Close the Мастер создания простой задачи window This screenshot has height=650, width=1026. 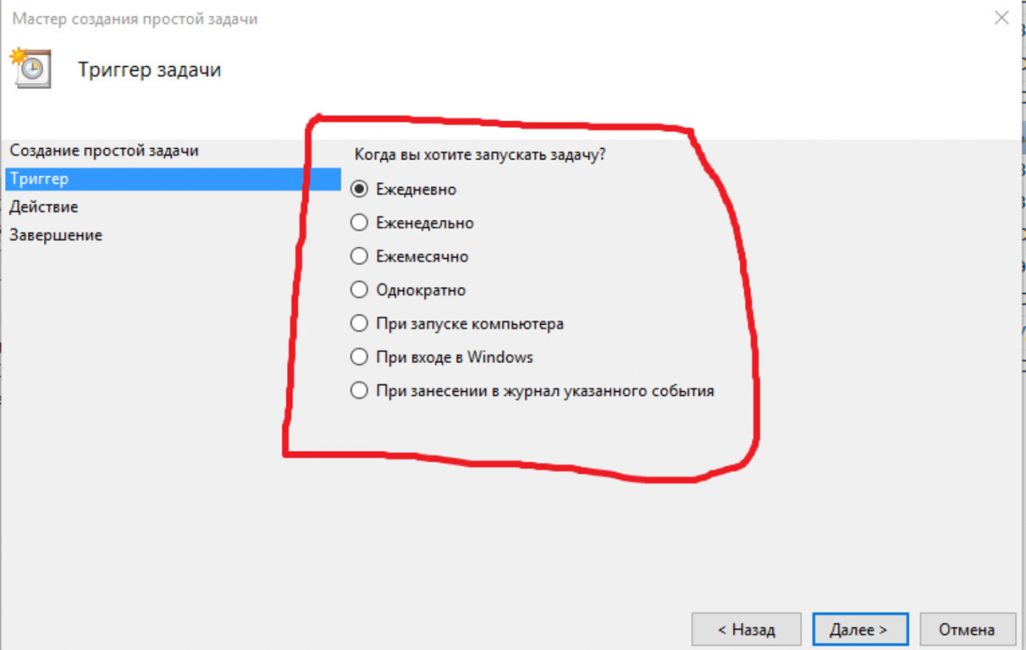(1001, 18)
